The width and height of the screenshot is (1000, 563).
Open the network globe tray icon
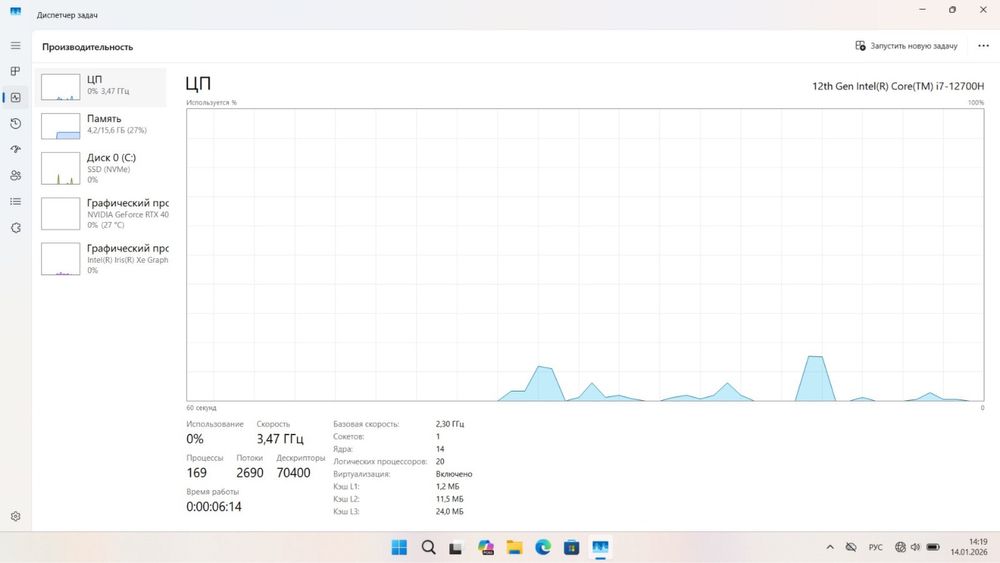(900, 547)
